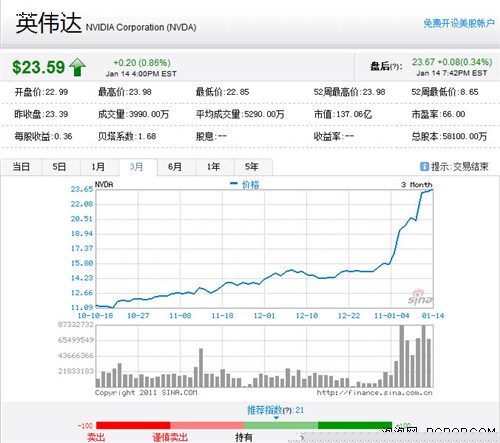Click the 股息 value
Image resolution: width=500 pixels, height=443 pixels.
(211, 136)
